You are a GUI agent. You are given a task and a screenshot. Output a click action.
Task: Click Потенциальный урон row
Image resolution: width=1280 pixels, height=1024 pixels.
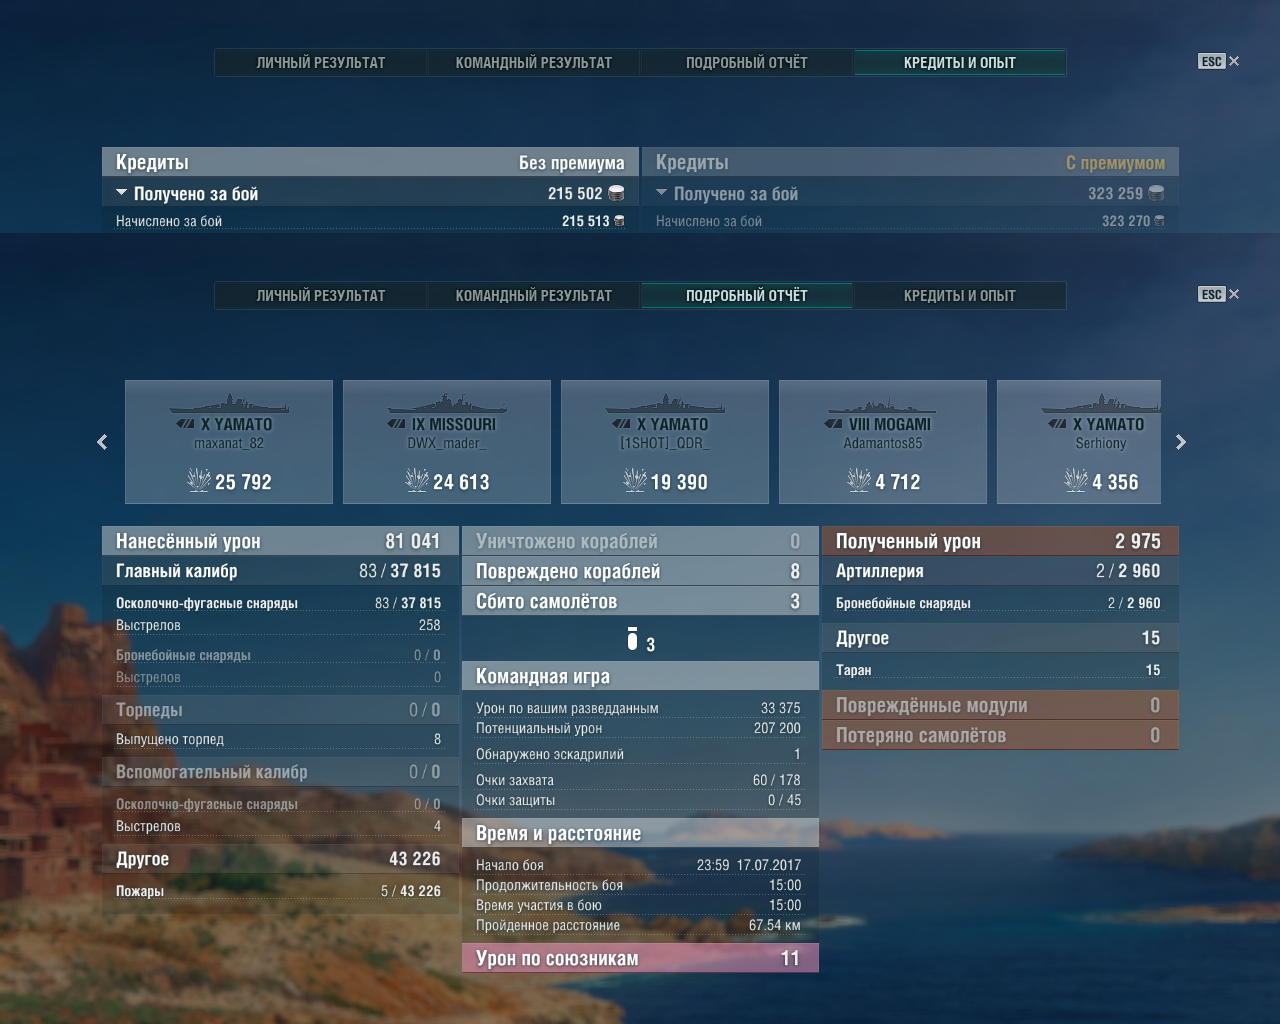[638, 728]
